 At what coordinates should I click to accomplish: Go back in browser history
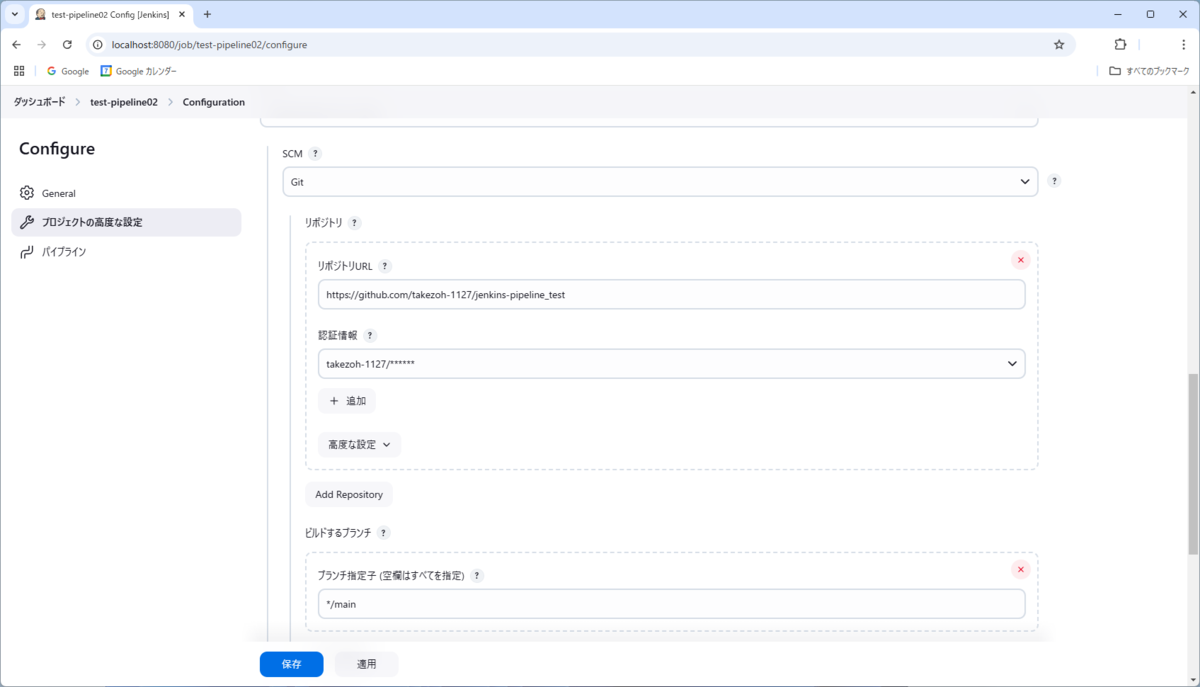[16, 45]
